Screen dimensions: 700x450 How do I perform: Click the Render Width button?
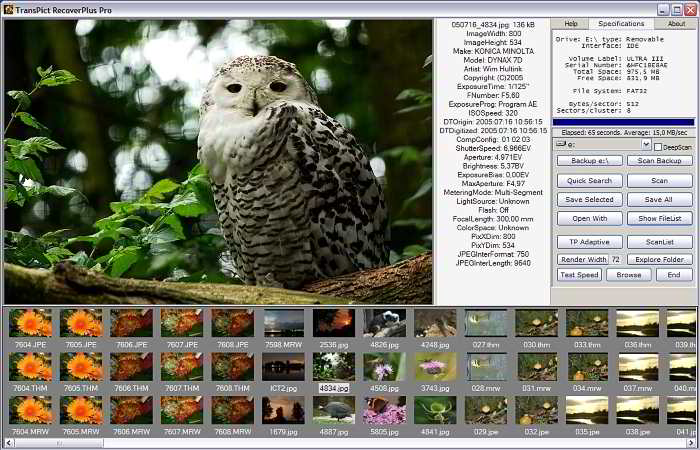click(583, 259)
